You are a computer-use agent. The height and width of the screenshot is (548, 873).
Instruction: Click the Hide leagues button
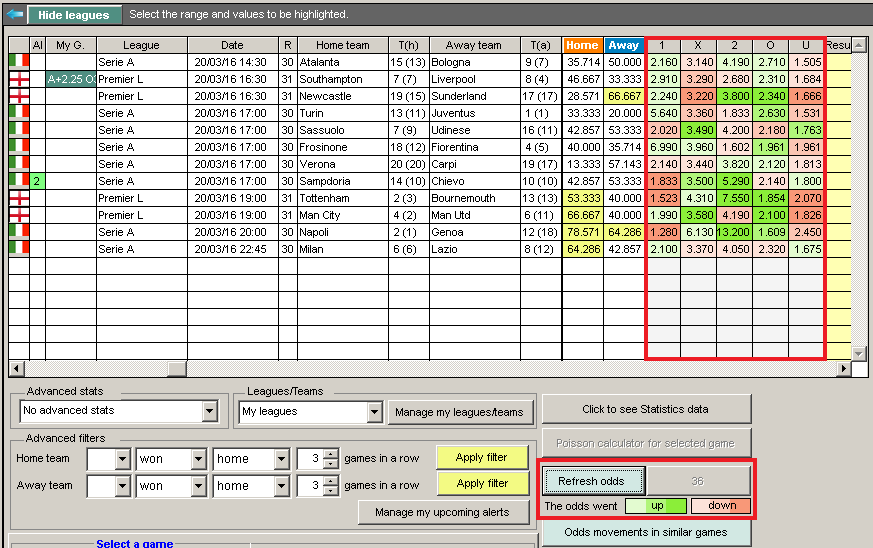(x=73, y=15)
